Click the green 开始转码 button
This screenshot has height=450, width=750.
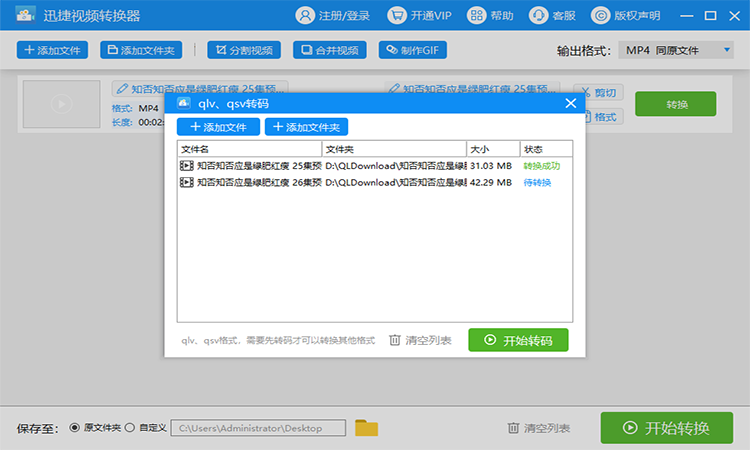point(518,340)
